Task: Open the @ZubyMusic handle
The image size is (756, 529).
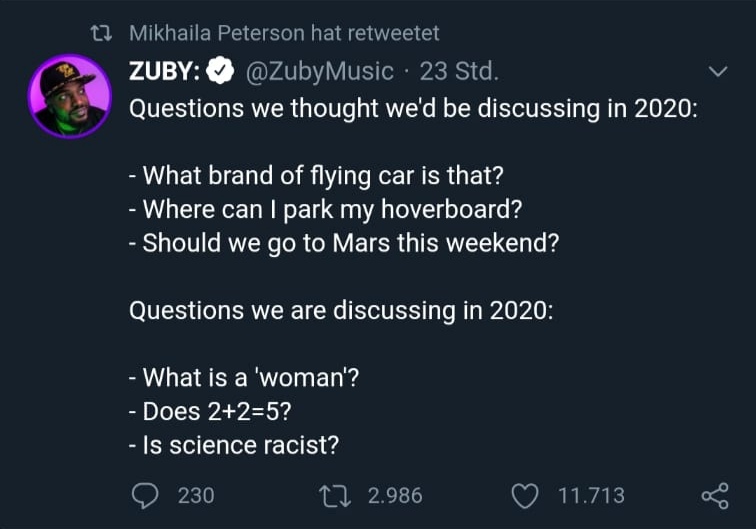Action: coord(319,72)
